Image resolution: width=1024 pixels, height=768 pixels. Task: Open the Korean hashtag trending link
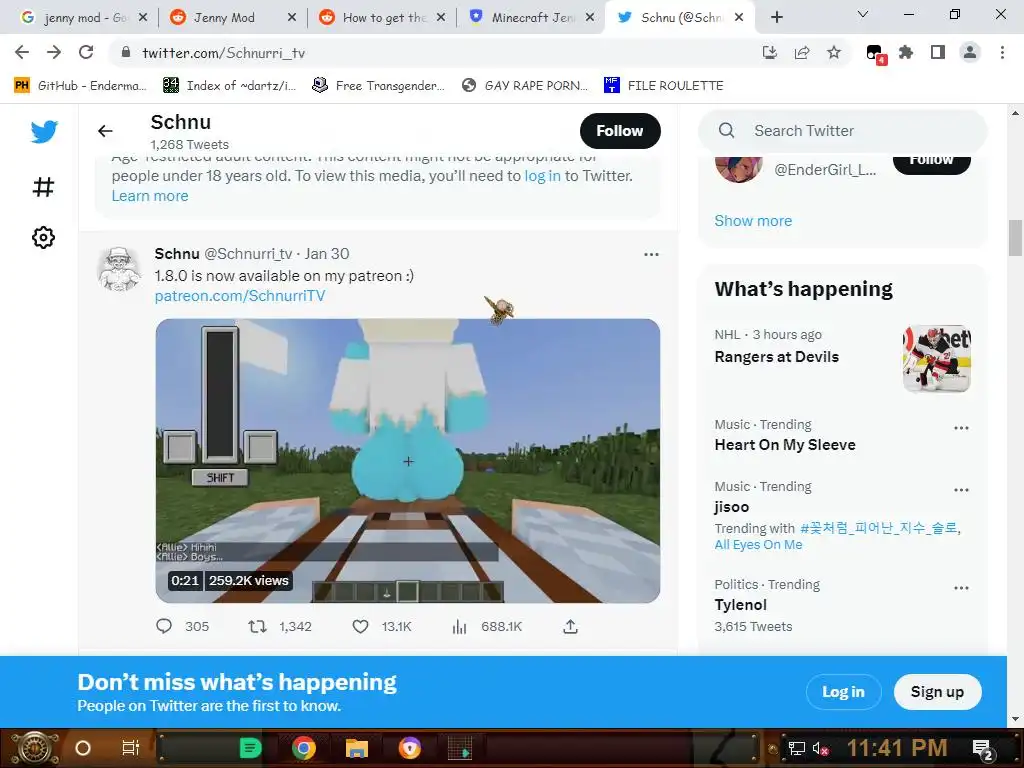click(879, 528)
